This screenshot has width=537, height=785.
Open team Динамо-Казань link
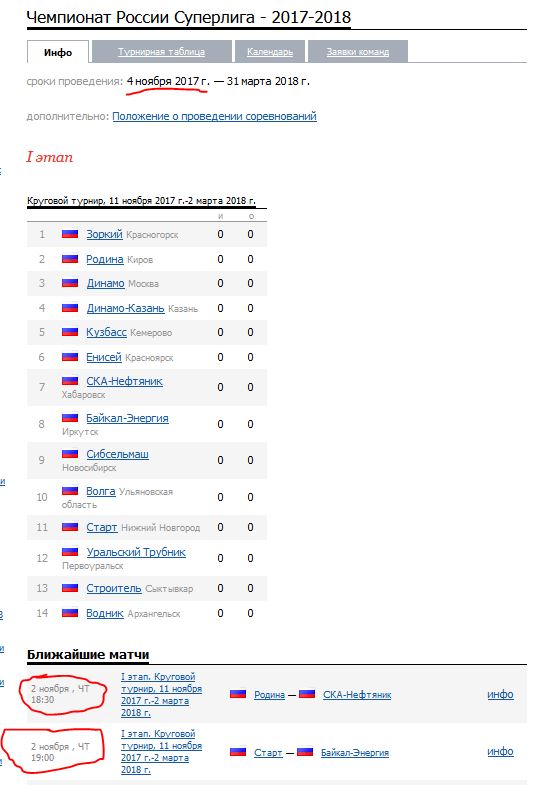pos(125,308)
